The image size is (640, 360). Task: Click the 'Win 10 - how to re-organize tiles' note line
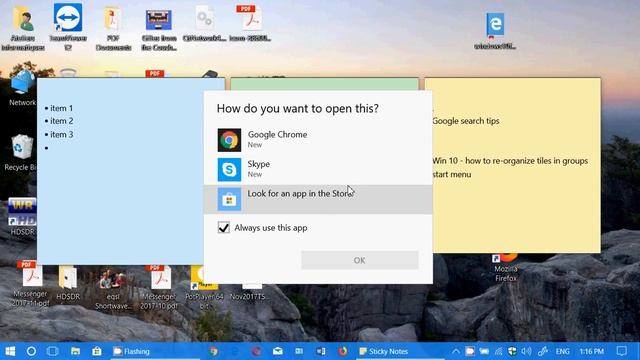pos(510,161)
